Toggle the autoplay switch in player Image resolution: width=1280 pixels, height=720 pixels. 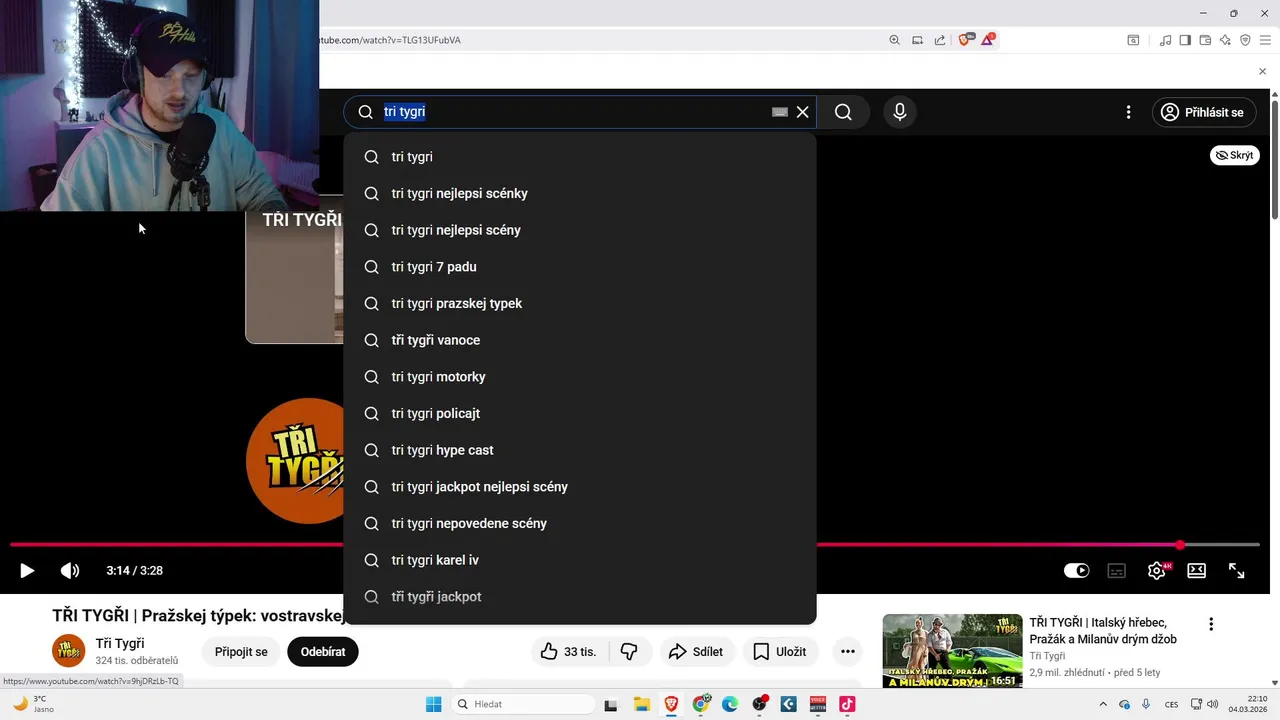pos(1076,571)
